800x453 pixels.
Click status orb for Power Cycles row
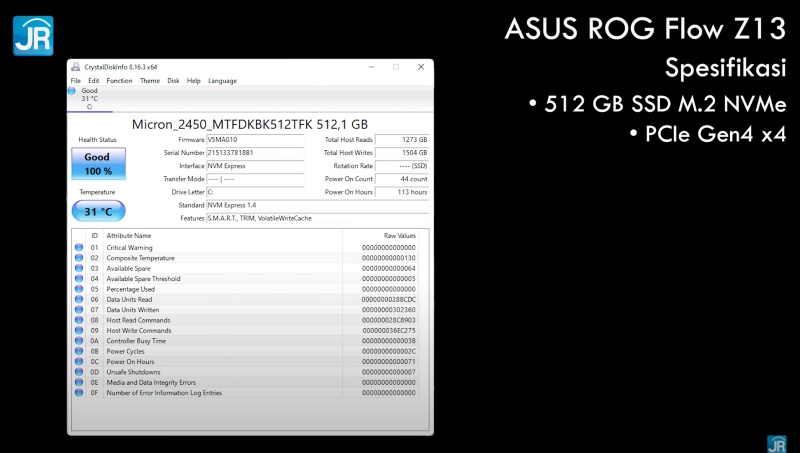[x=79, y=351]
